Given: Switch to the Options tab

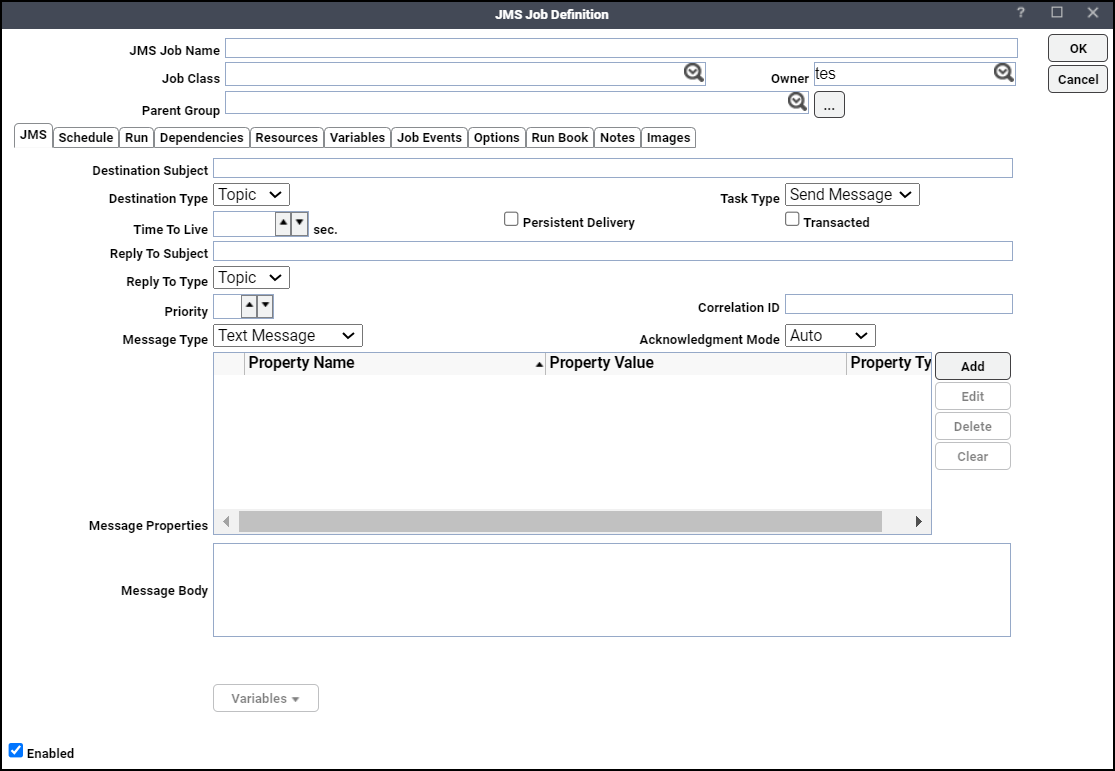Looking at the screenshot, I should (496, 137).
